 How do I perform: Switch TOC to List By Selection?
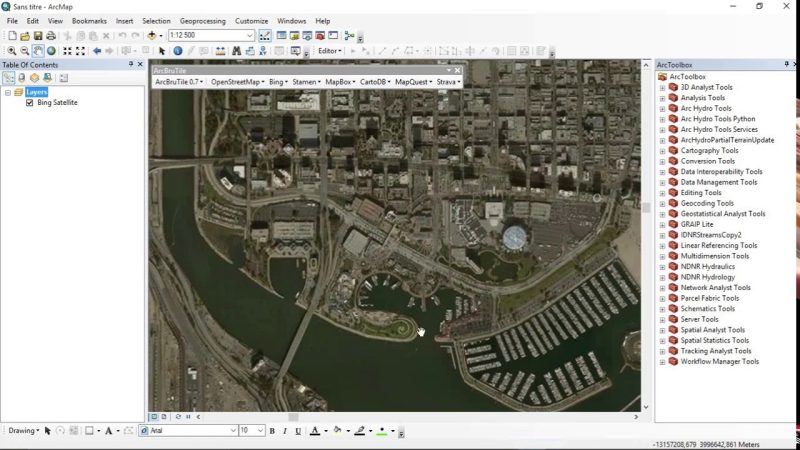click(x=47, y=78)
